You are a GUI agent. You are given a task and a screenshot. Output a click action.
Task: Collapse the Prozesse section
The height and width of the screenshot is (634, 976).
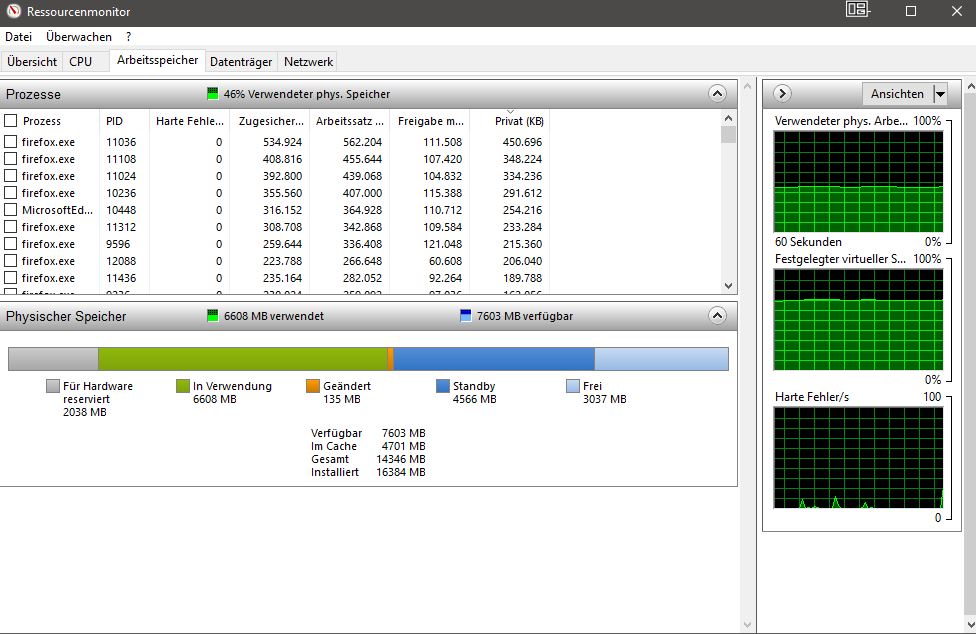click(x=717, y=94)
